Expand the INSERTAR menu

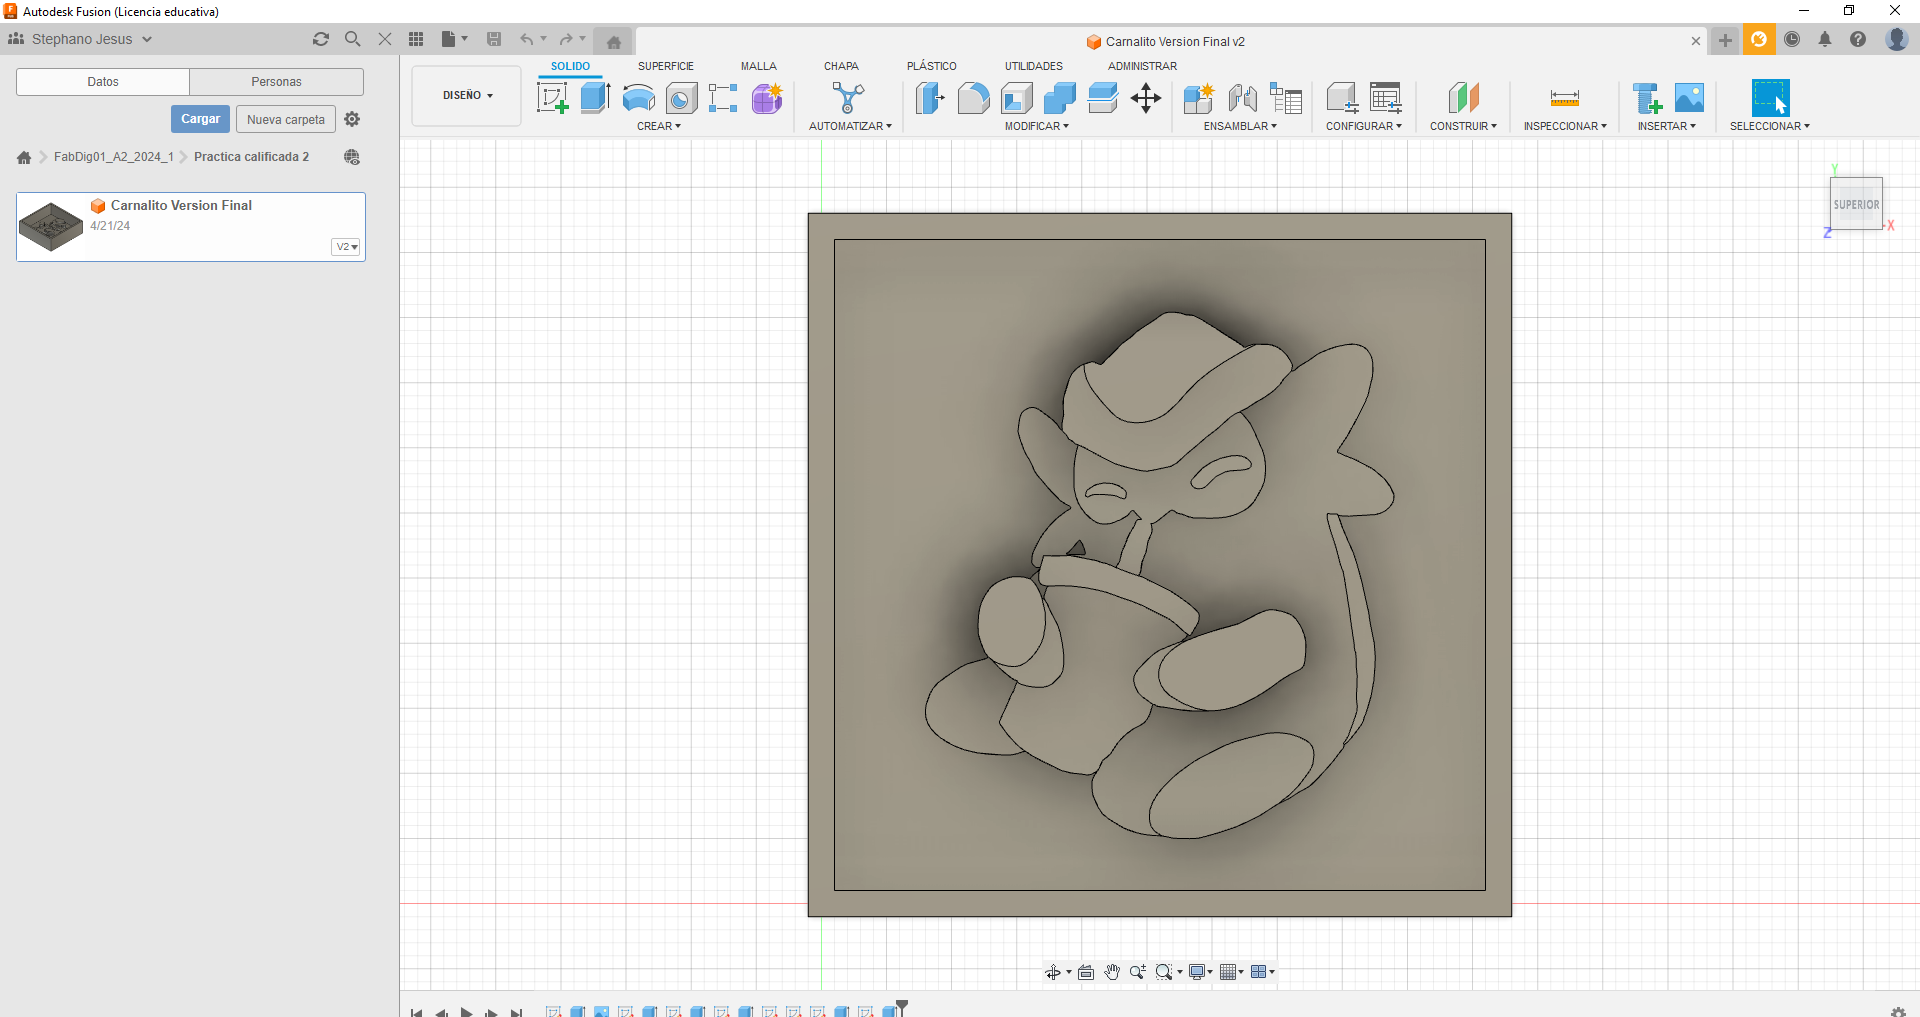coord(1666,126)
